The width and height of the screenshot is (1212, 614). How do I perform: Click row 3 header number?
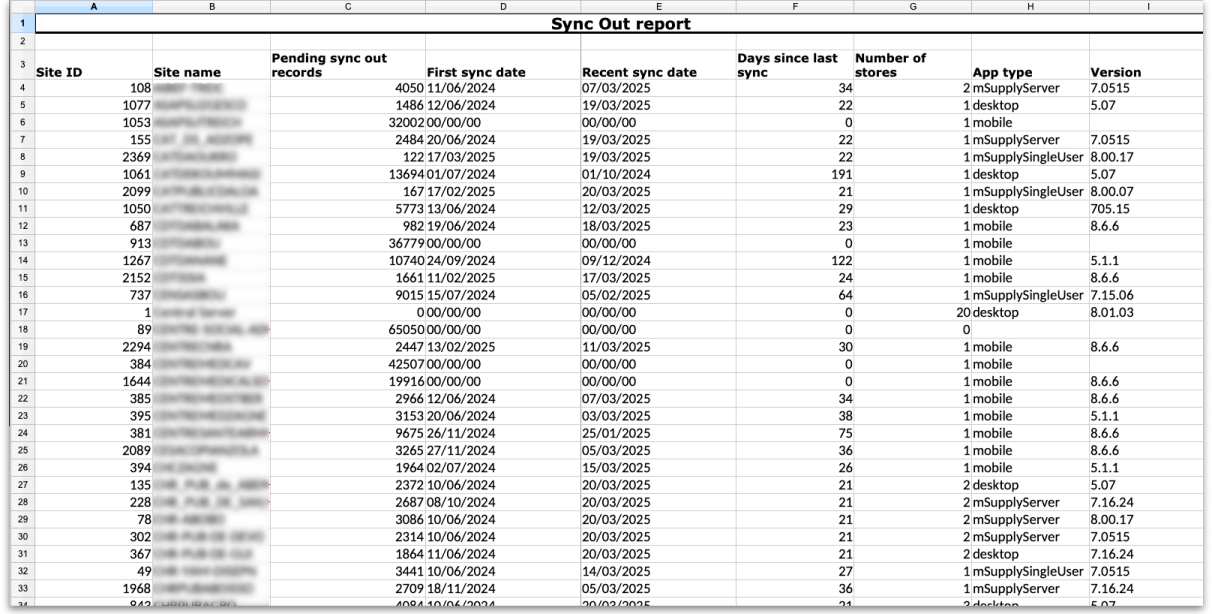[21, 65]
